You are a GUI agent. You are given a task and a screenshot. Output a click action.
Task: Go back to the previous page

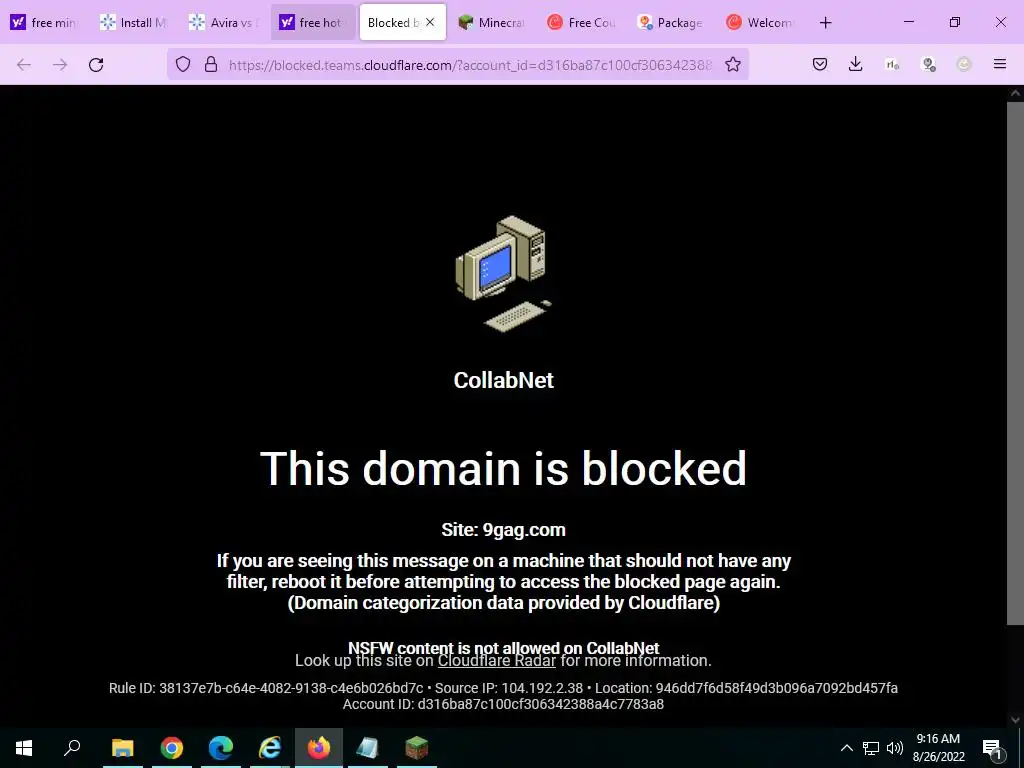24,64
